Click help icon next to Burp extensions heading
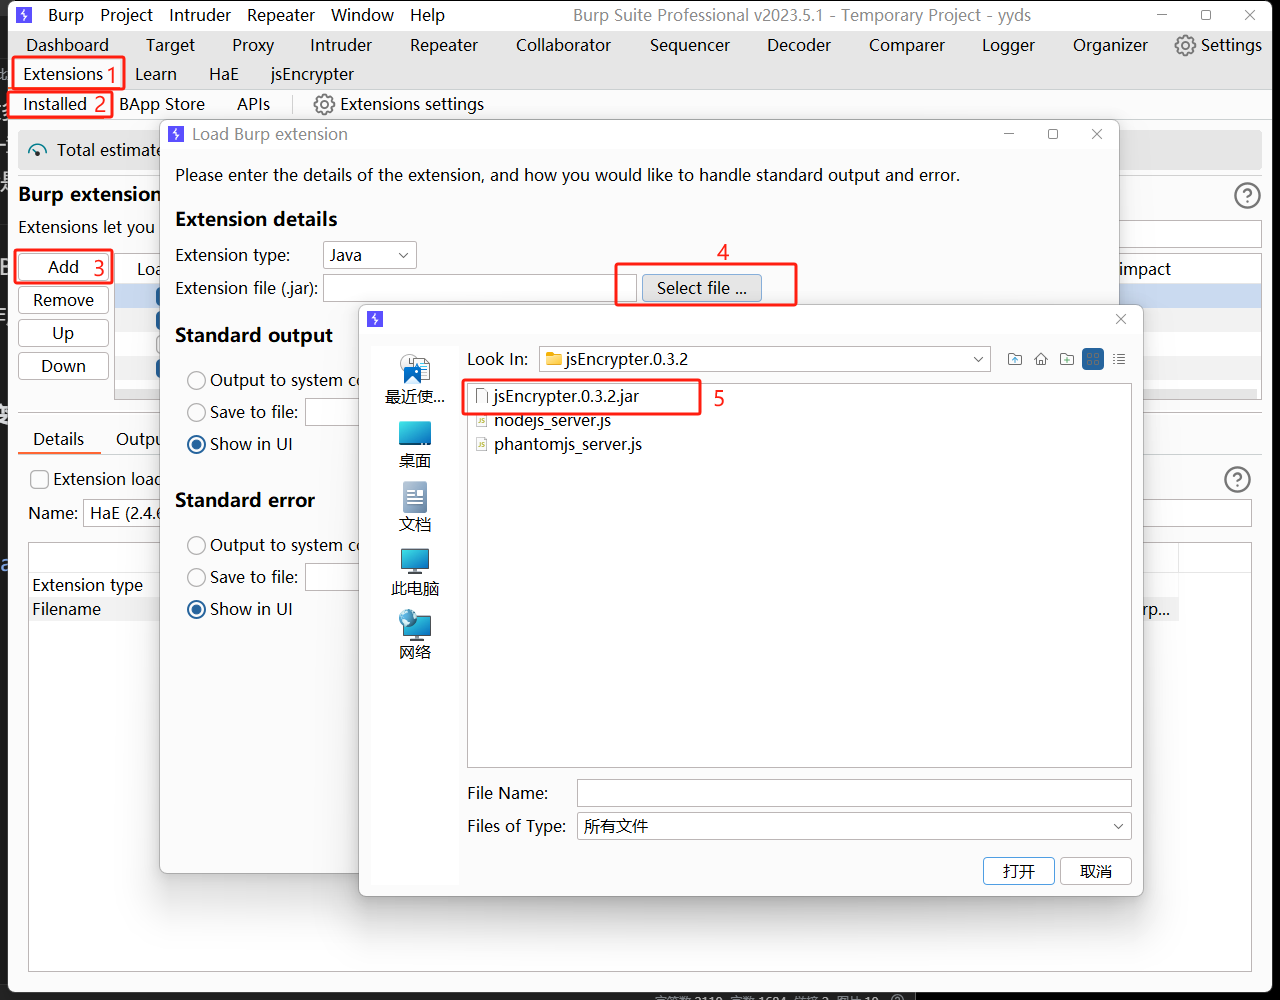The height and width of the screenshot is (1000, 1280). [x=1247, y=195]
